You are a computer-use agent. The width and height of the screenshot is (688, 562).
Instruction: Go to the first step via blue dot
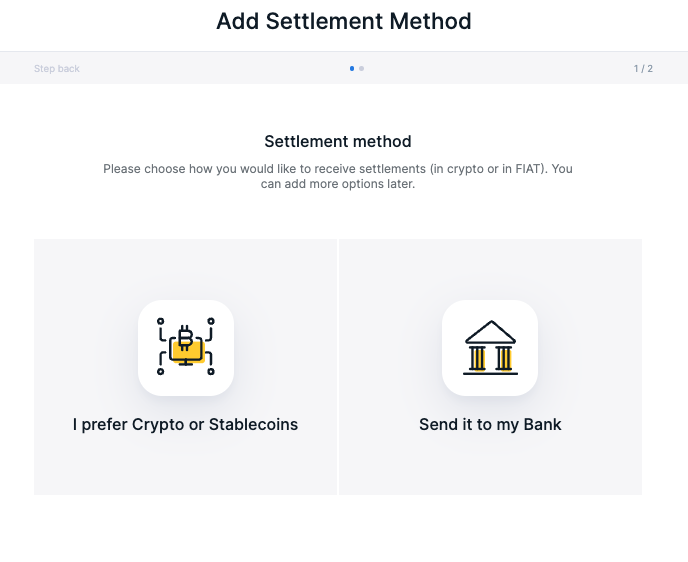352,68
